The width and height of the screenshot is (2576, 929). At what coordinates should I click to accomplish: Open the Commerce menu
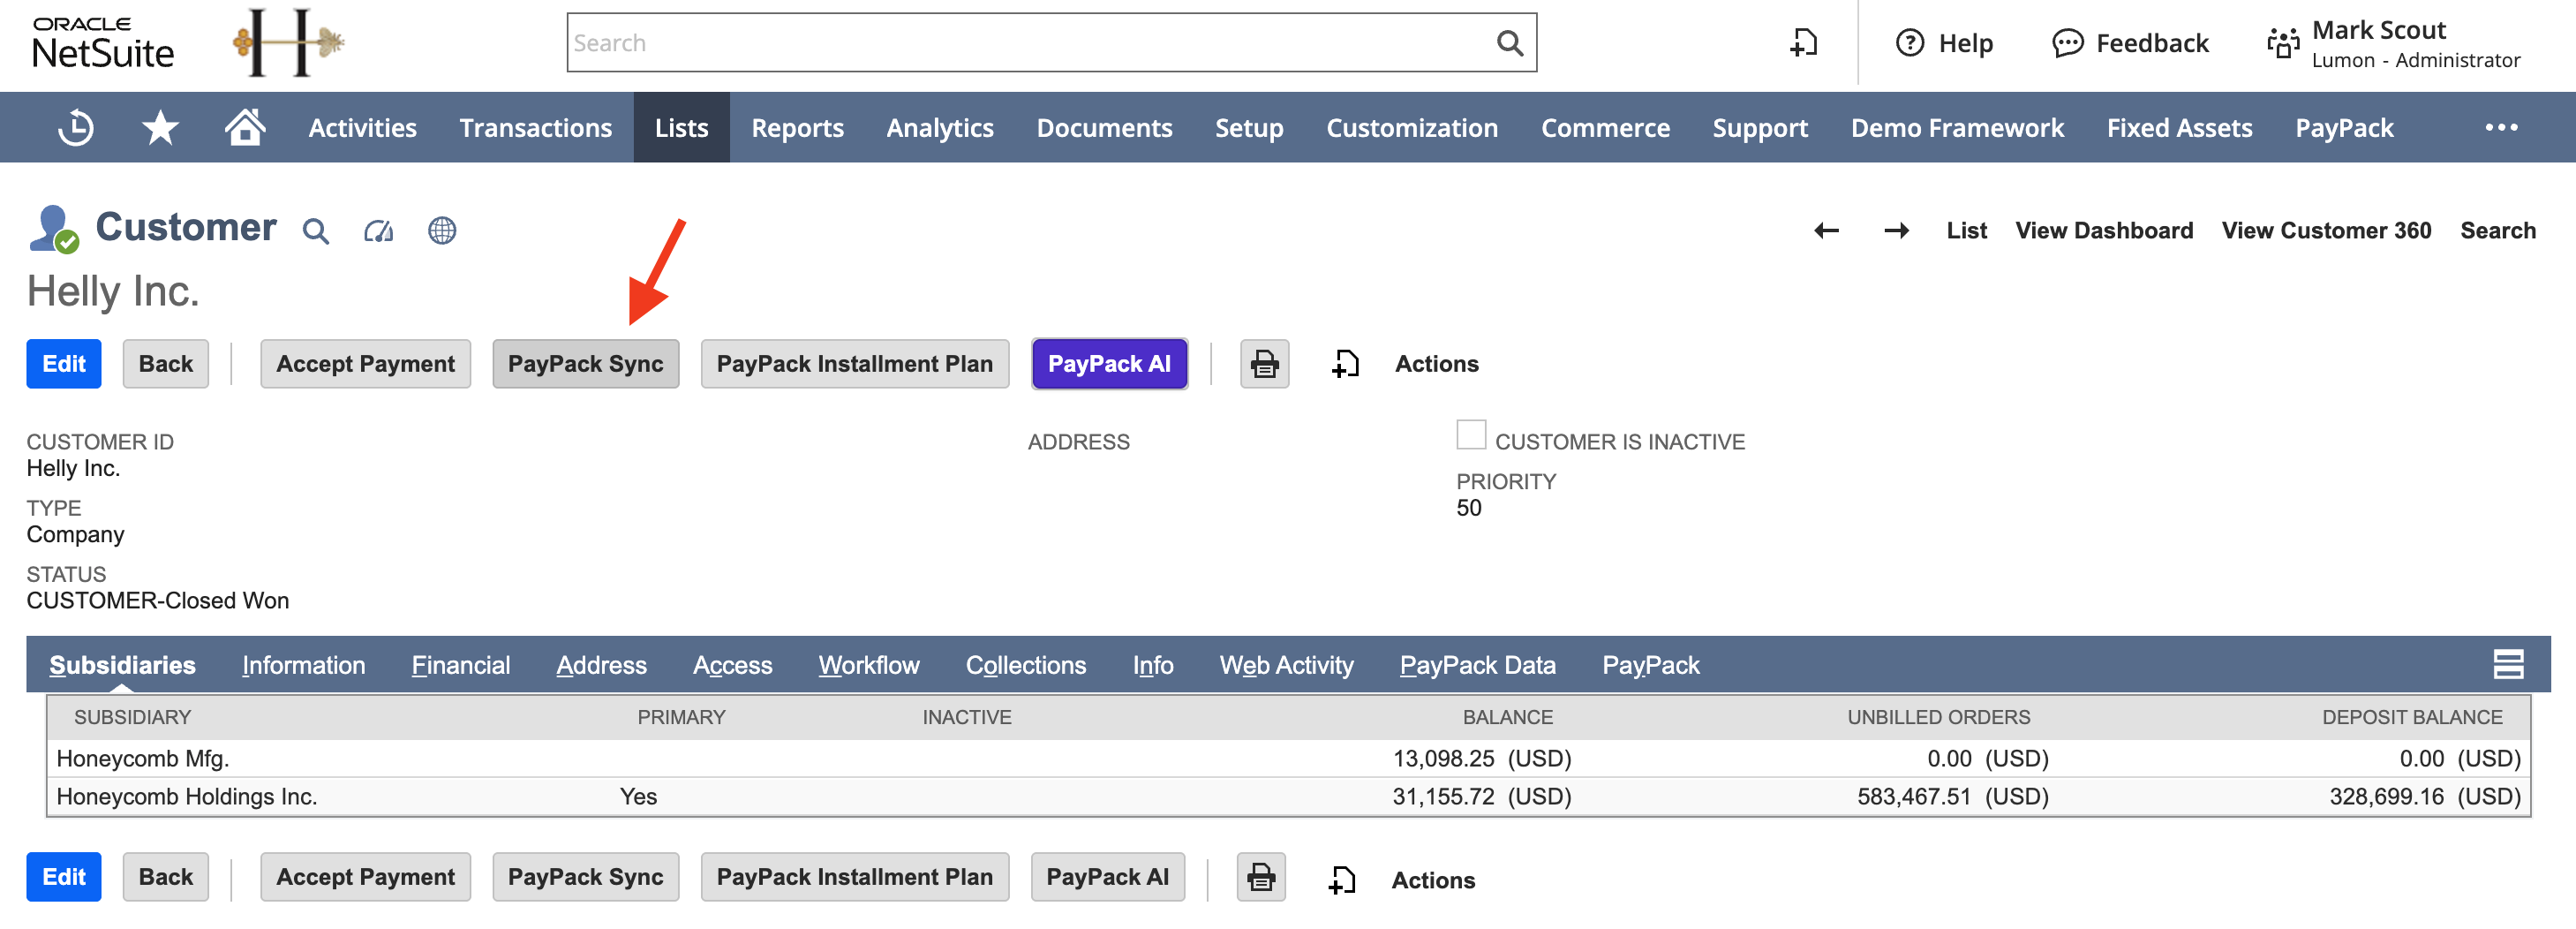(1605, 128)
